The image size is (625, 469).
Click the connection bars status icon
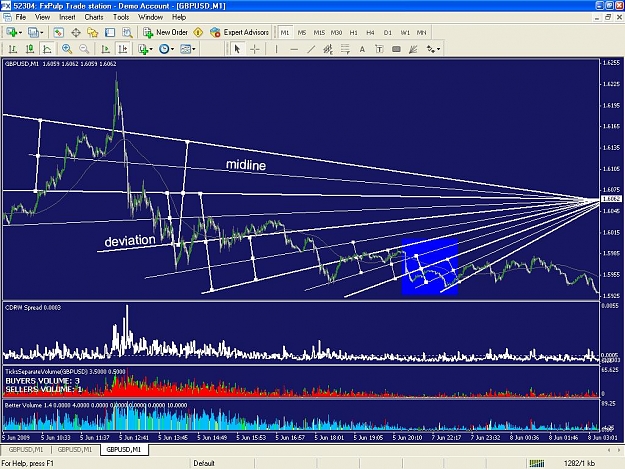[x=537, y=463]
